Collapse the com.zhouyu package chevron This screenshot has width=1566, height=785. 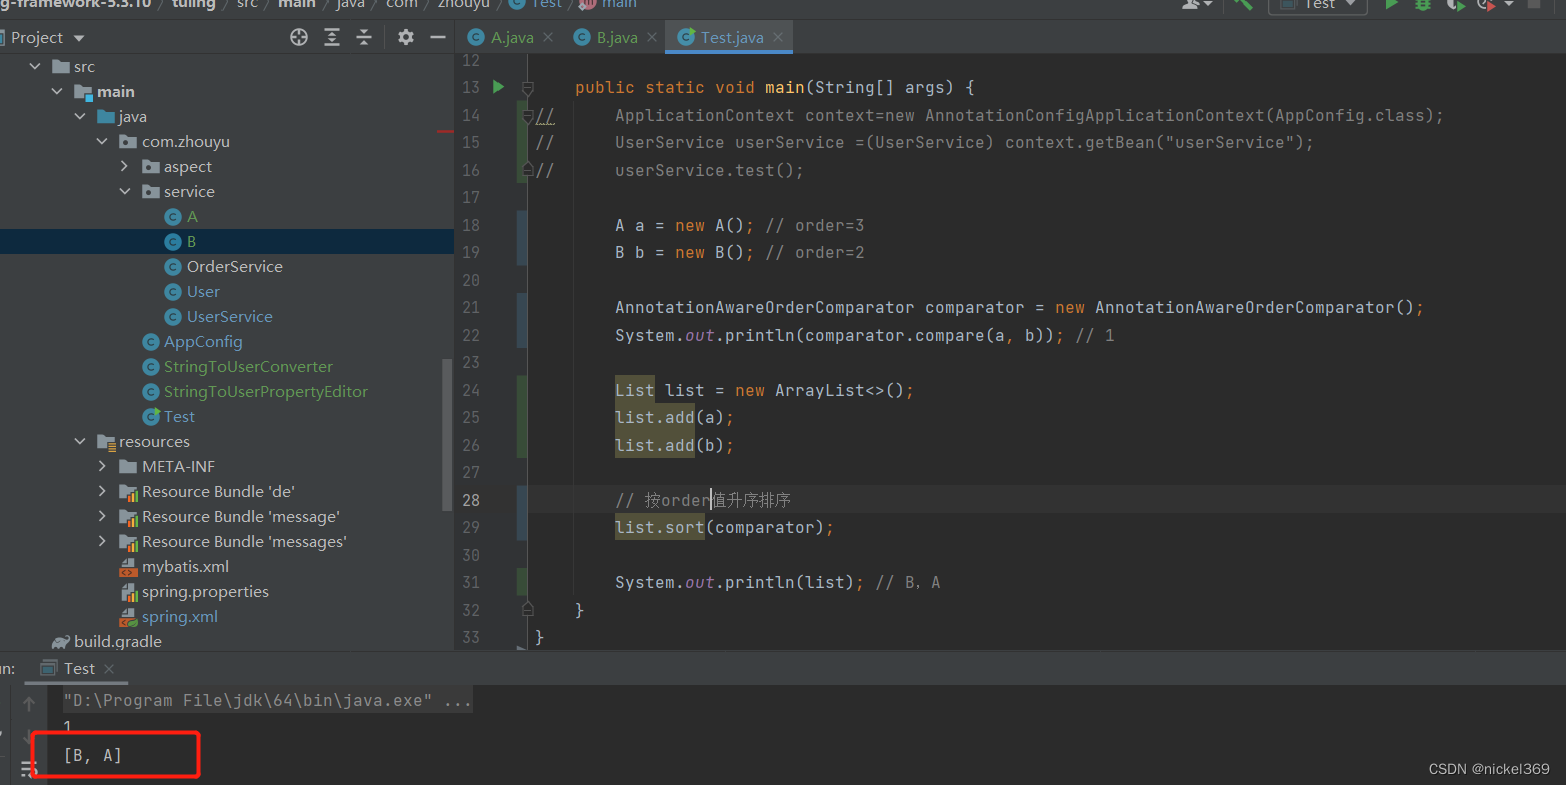tap(102, 142)
